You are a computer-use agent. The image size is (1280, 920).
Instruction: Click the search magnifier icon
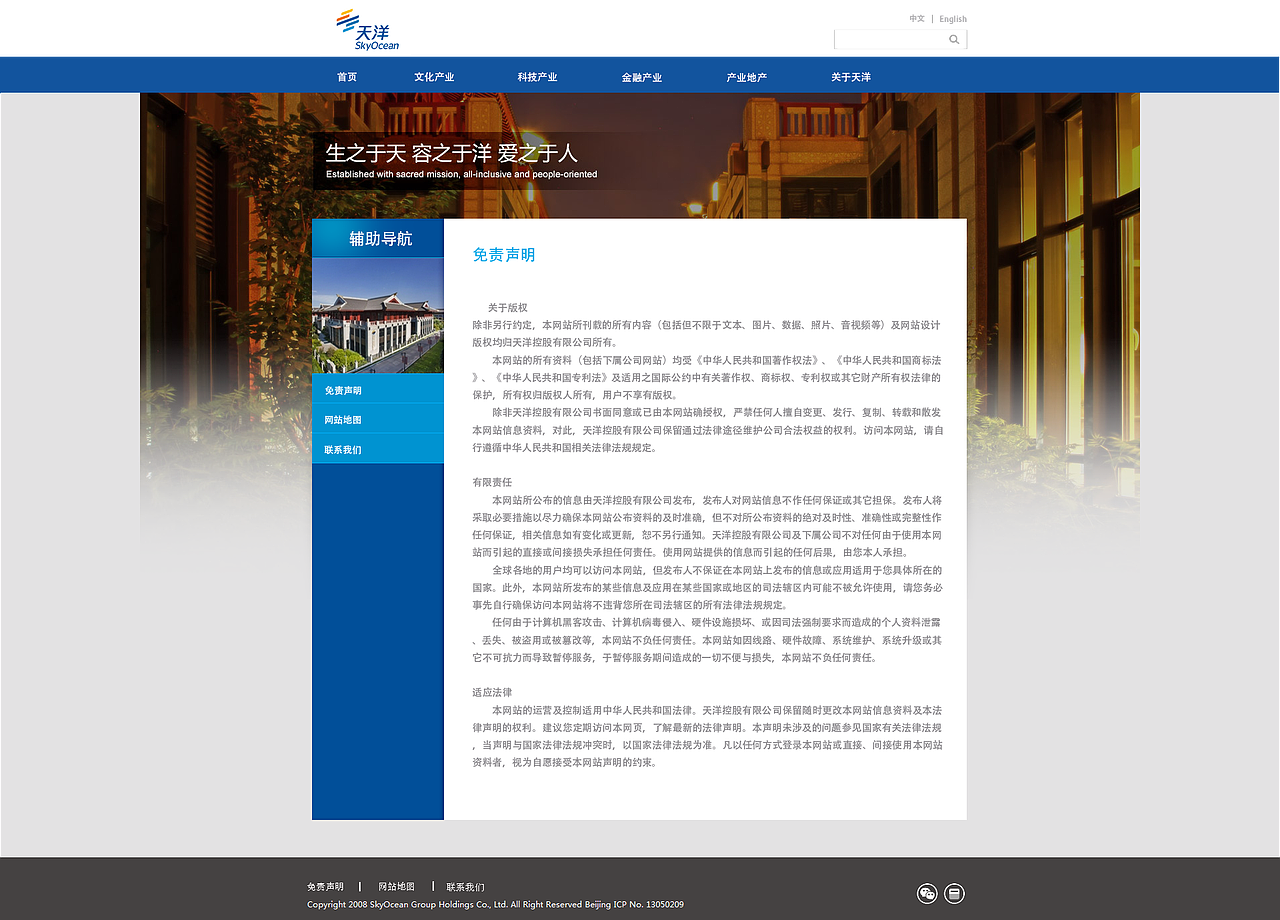point(954,40)
